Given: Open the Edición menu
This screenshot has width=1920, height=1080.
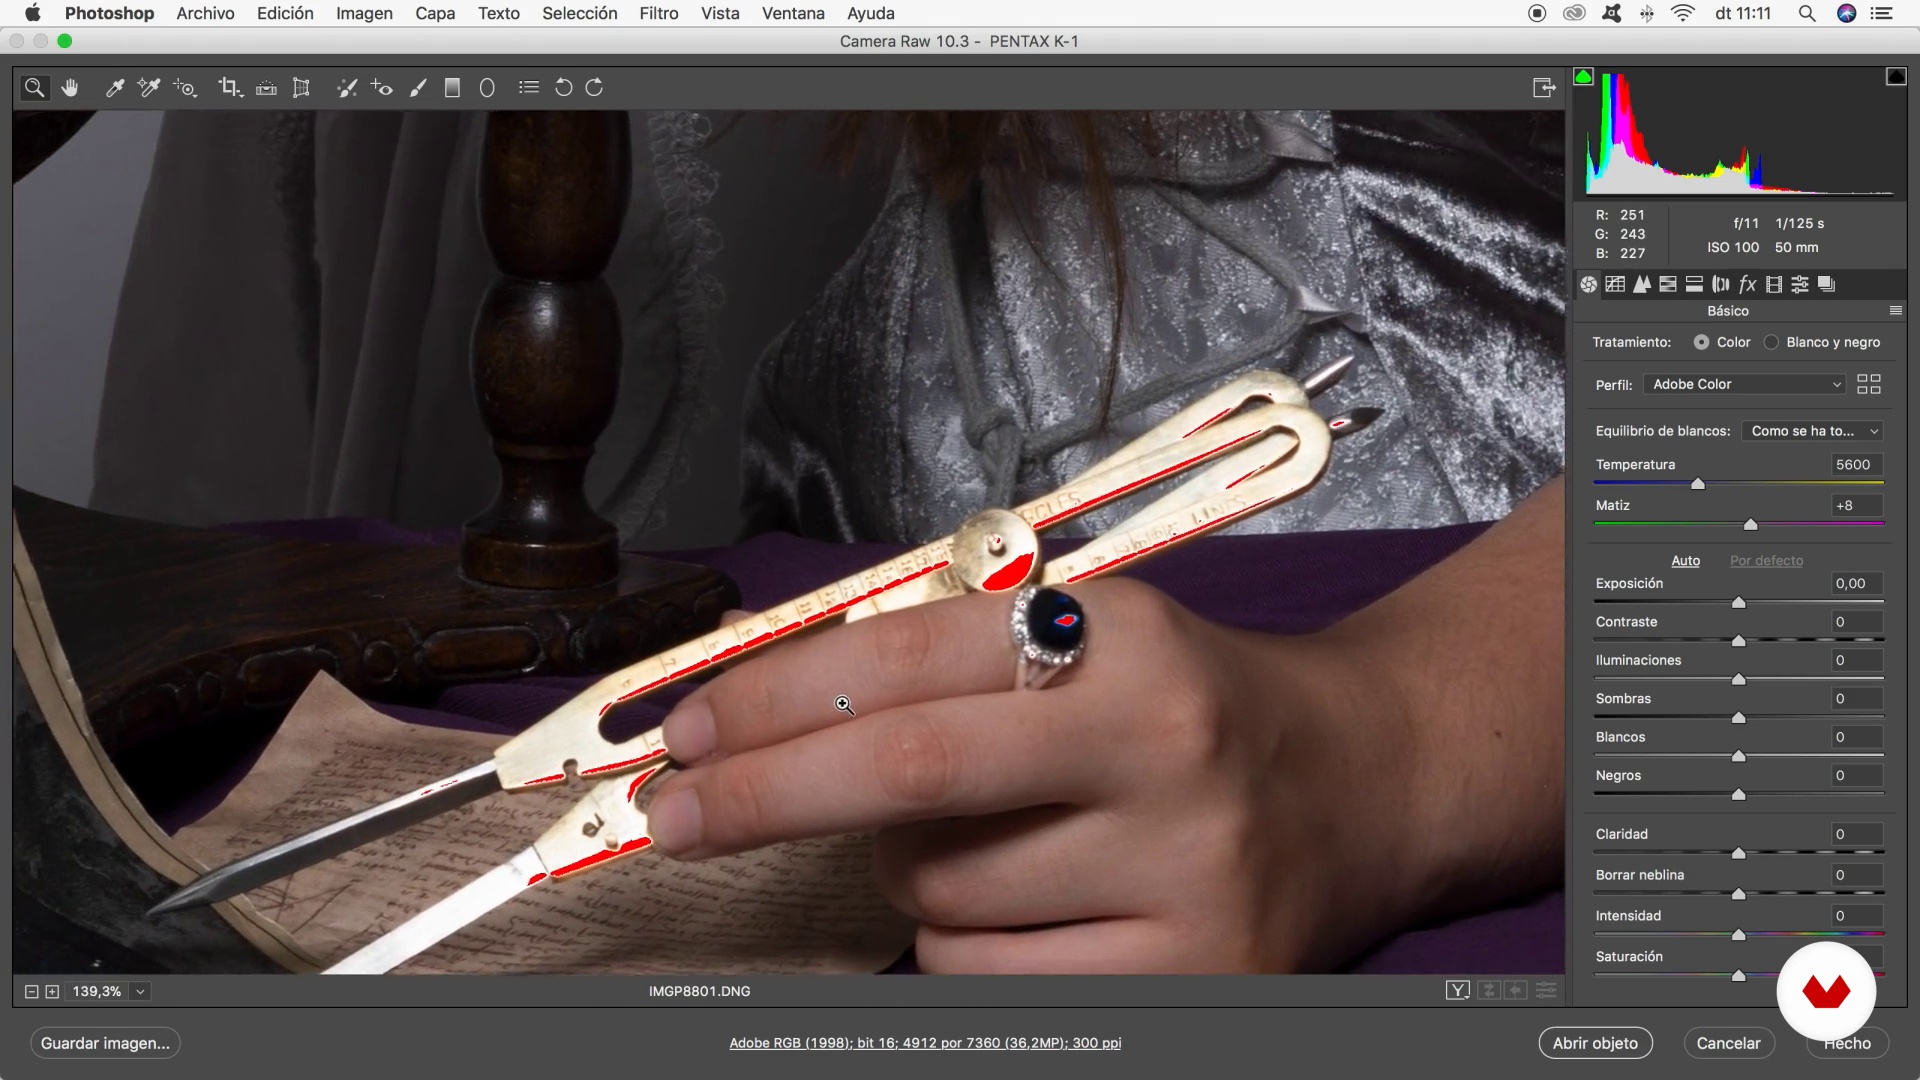Looking at the screenshot, I should (x=285, y=13).
